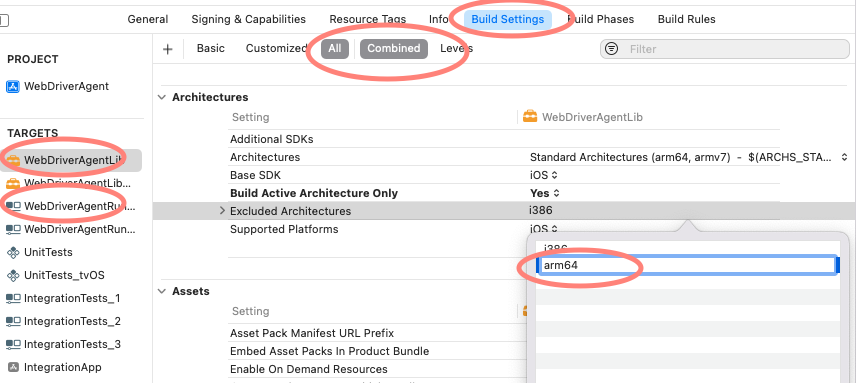Open the General tab
Image resolution: width=856 pixels, height=383 pixels.
coord(147,19)
